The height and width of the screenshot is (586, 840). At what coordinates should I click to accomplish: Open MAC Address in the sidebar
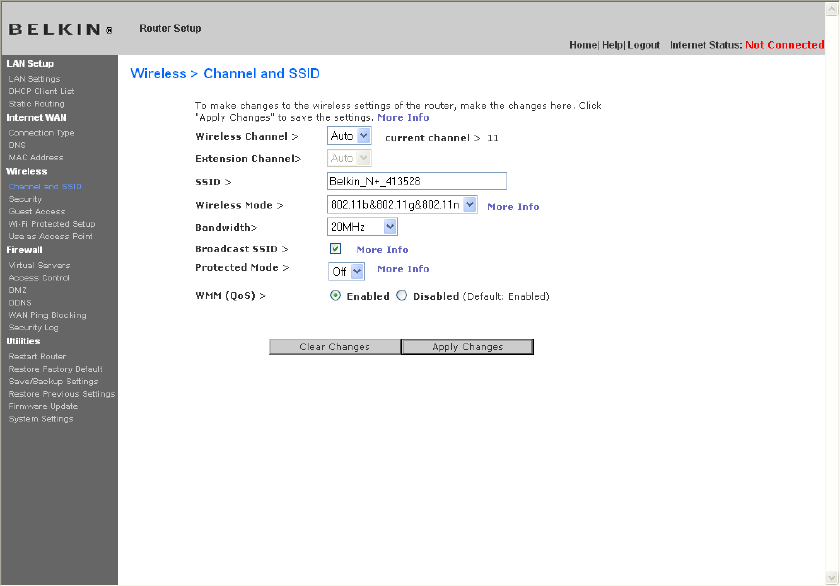(x=36, y=157)
